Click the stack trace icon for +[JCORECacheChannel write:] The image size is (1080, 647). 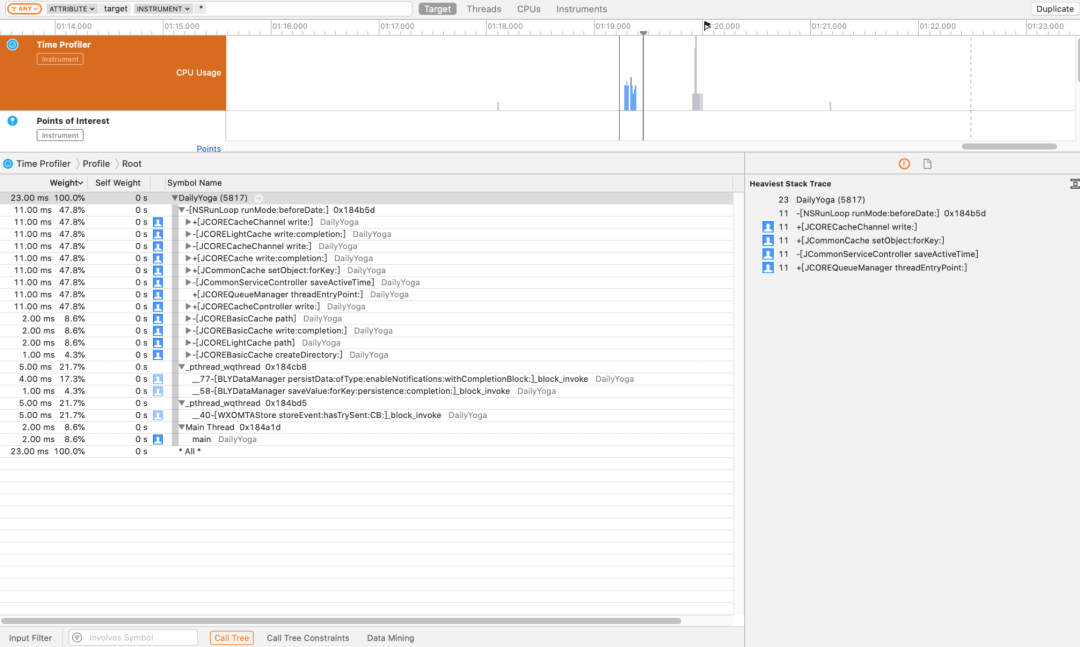768,227
